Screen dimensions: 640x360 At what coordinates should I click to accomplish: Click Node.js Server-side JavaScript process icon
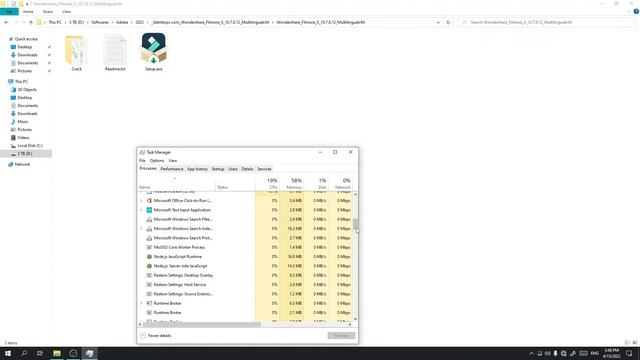click(x=149, y=266)
